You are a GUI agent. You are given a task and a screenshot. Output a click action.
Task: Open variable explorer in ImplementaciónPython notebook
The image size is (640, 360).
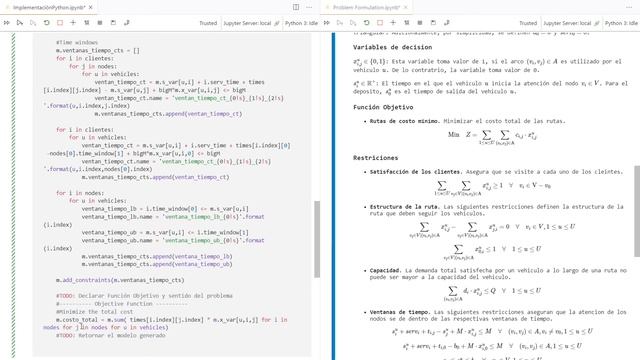coord(100,23)
